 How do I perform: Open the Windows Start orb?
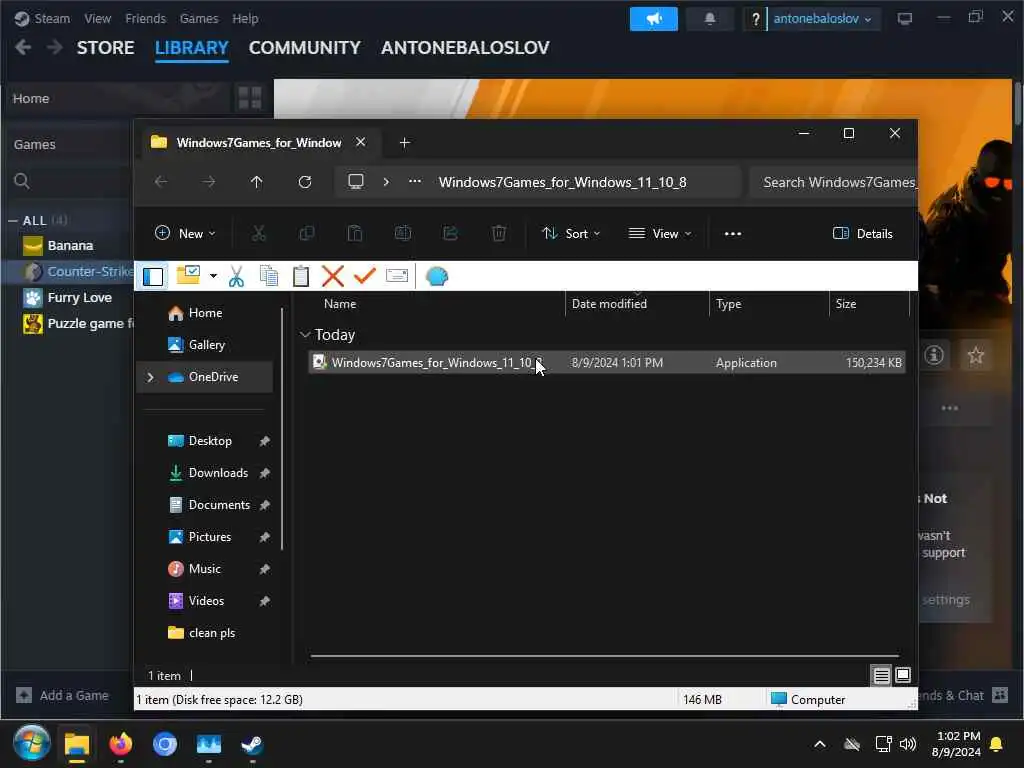(31, 743)
